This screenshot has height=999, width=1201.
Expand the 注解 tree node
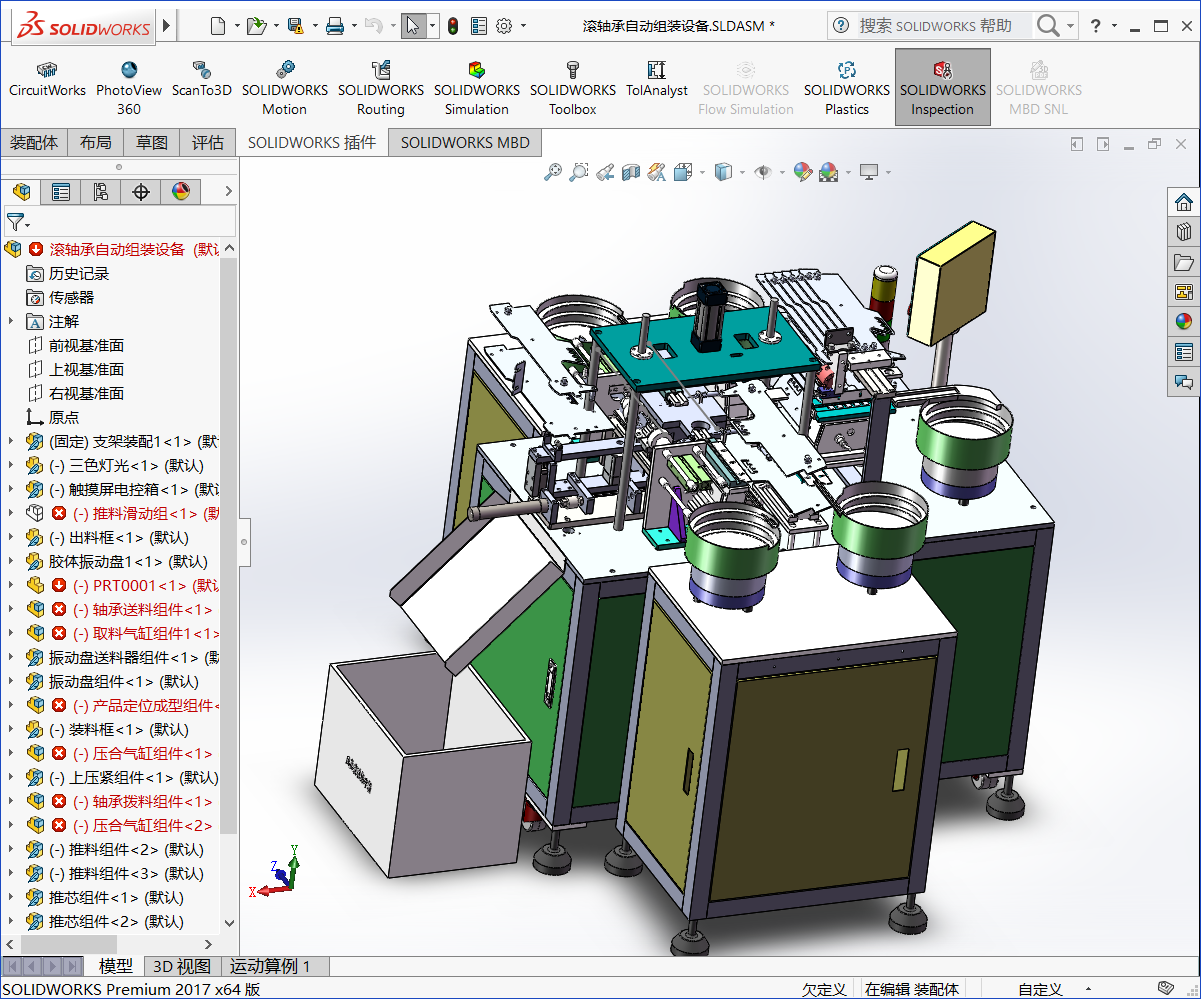tap(11, 321)
